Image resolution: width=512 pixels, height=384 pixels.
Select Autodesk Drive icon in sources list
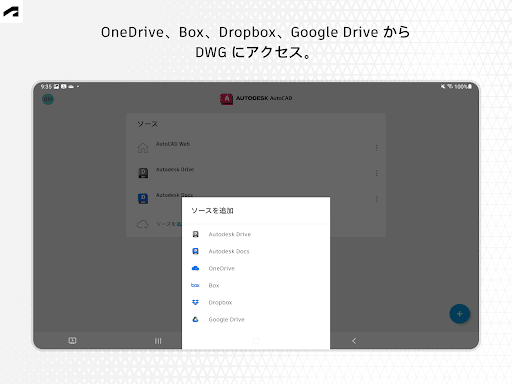coord(143,173)
